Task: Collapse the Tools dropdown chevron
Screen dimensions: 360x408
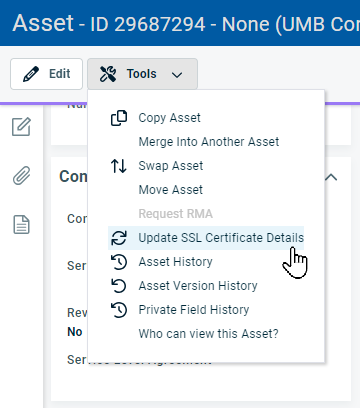Action: (x=177, y=75)
